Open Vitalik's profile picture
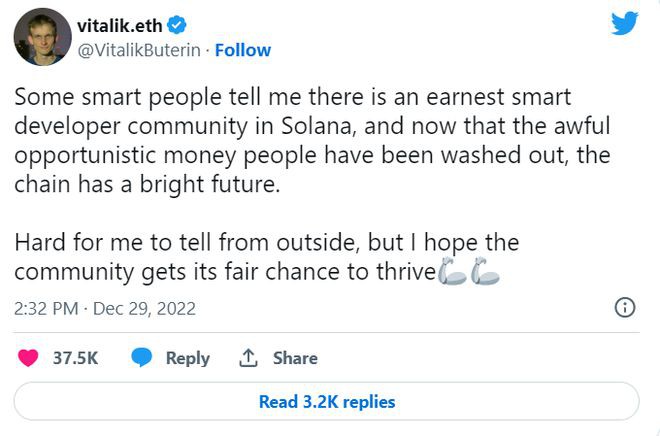660x436 pixels. (41, 40)
